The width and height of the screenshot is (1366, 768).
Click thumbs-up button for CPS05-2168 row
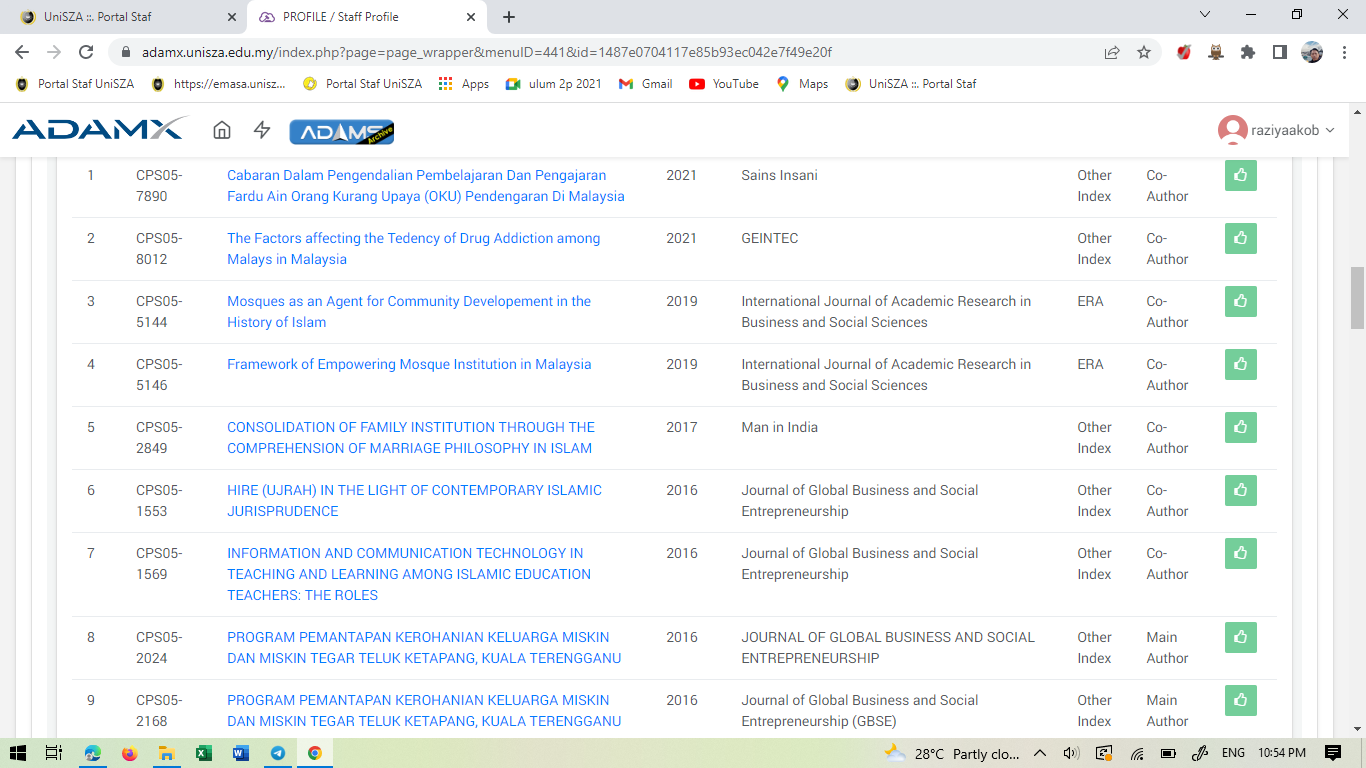[x=1241, y=700]
